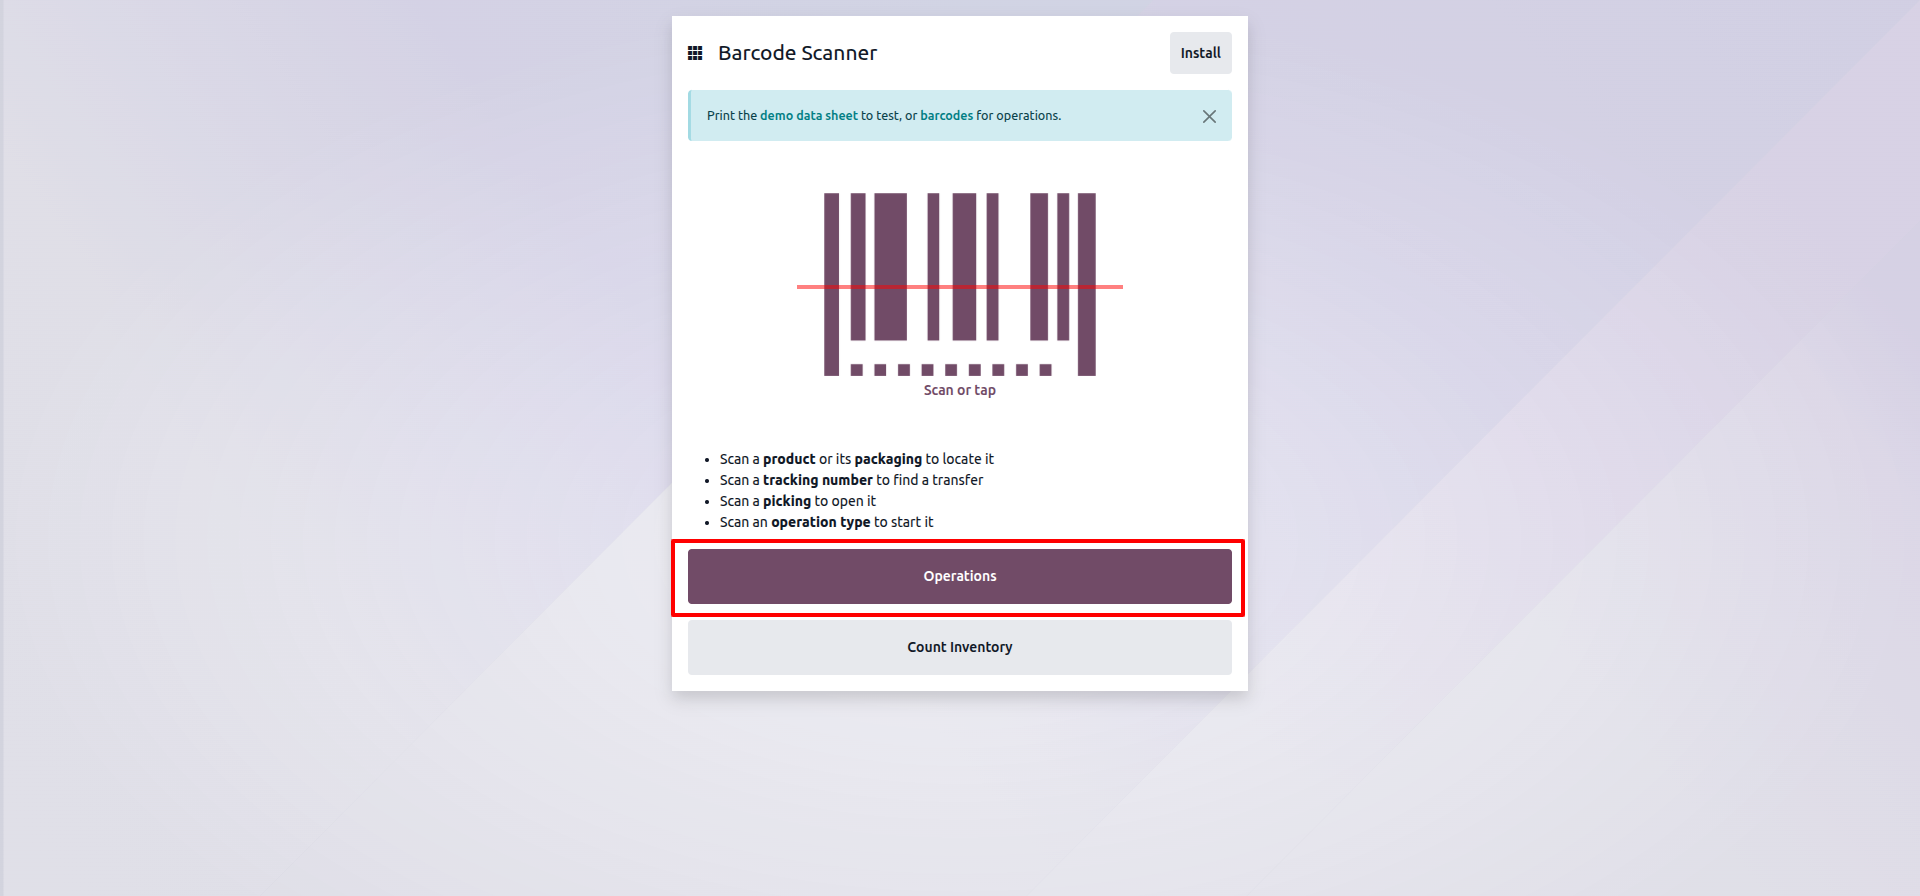Click the 'Scan or tap' caption

point(959,391)
